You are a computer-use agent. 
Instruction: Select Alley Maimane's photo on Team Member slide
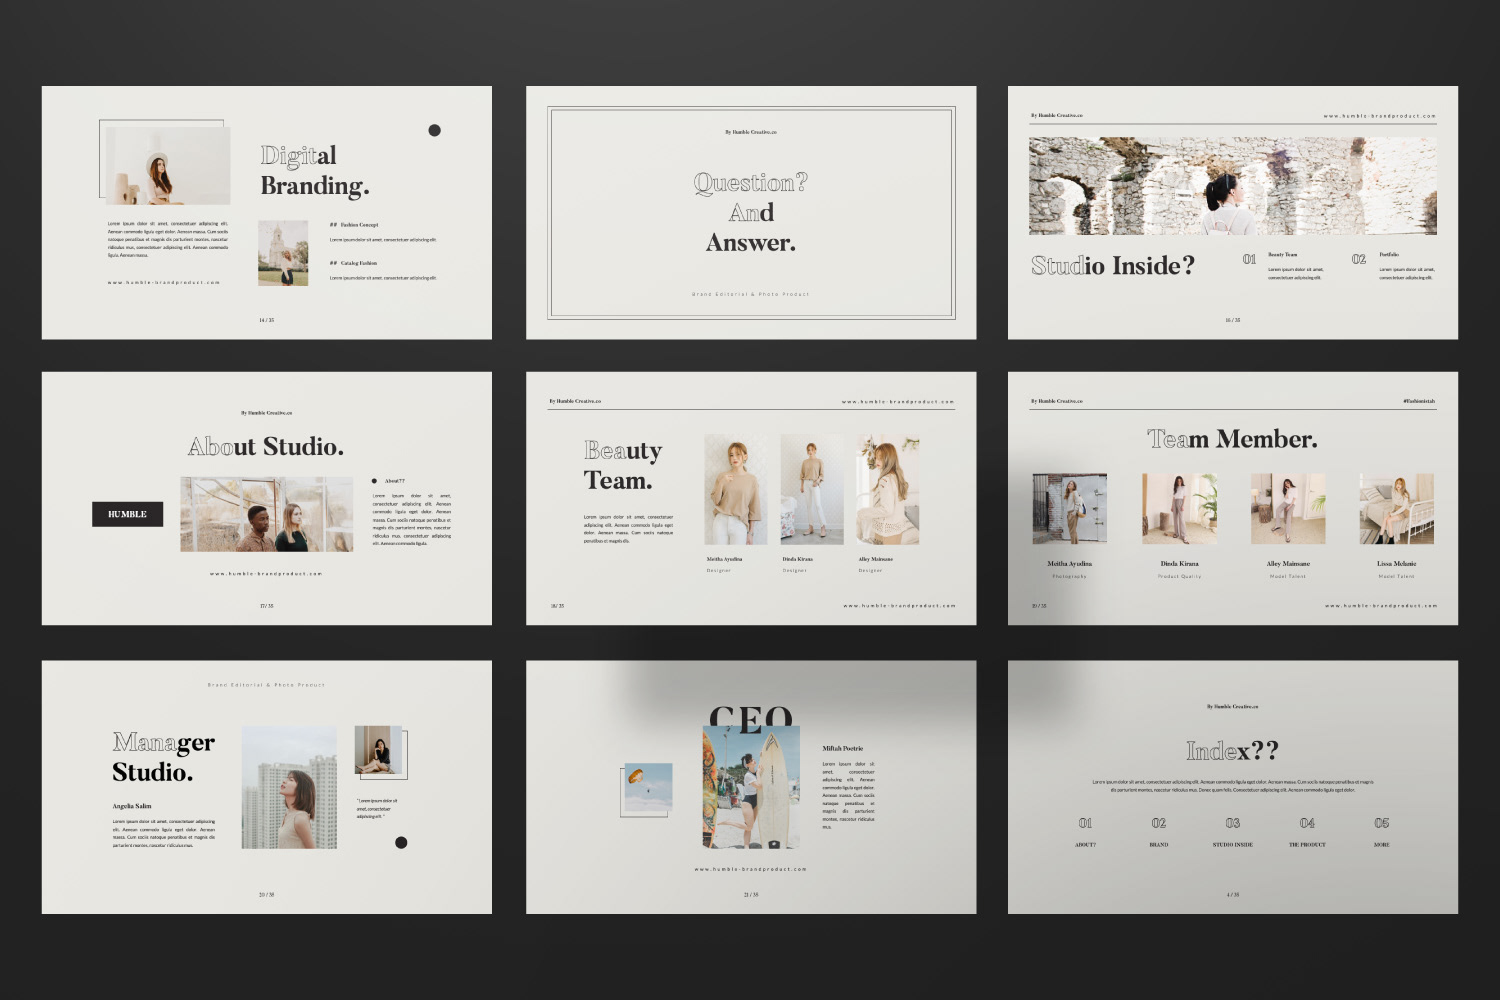1288,509
